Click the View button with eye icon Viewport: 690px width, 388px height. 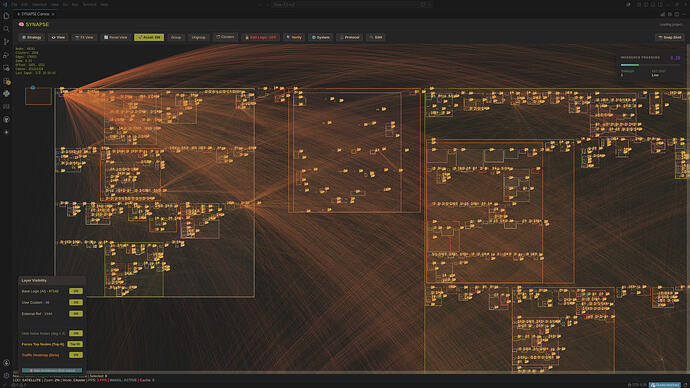[58, 37]
